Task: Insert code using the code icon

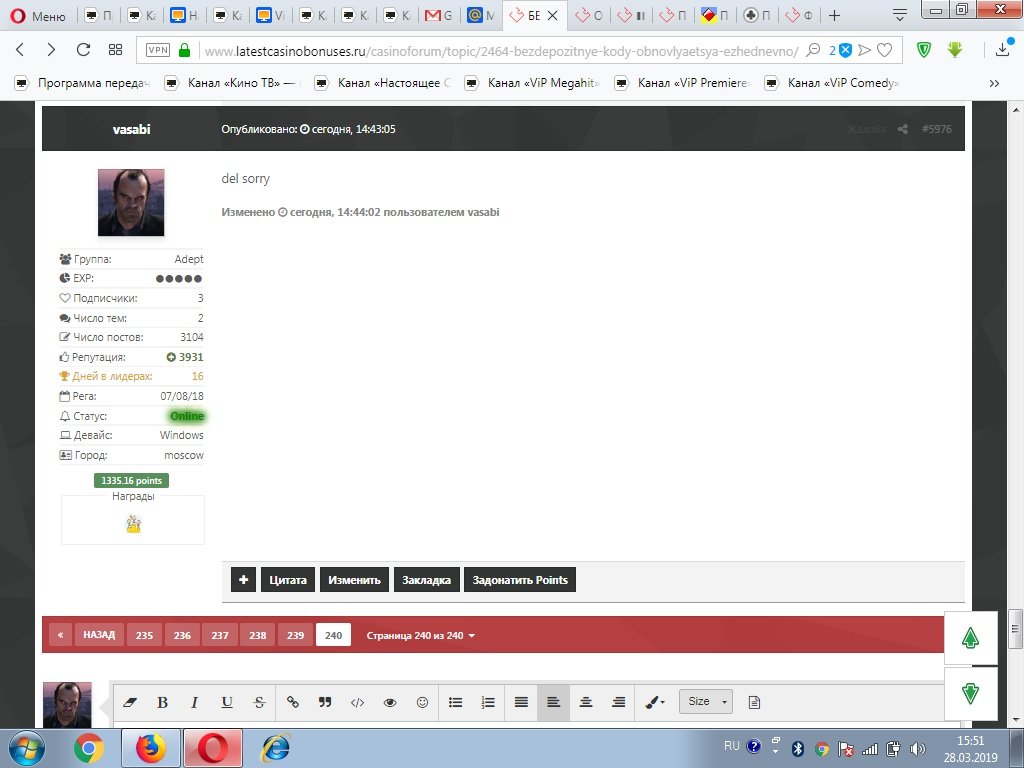Action: pos(357,702)
